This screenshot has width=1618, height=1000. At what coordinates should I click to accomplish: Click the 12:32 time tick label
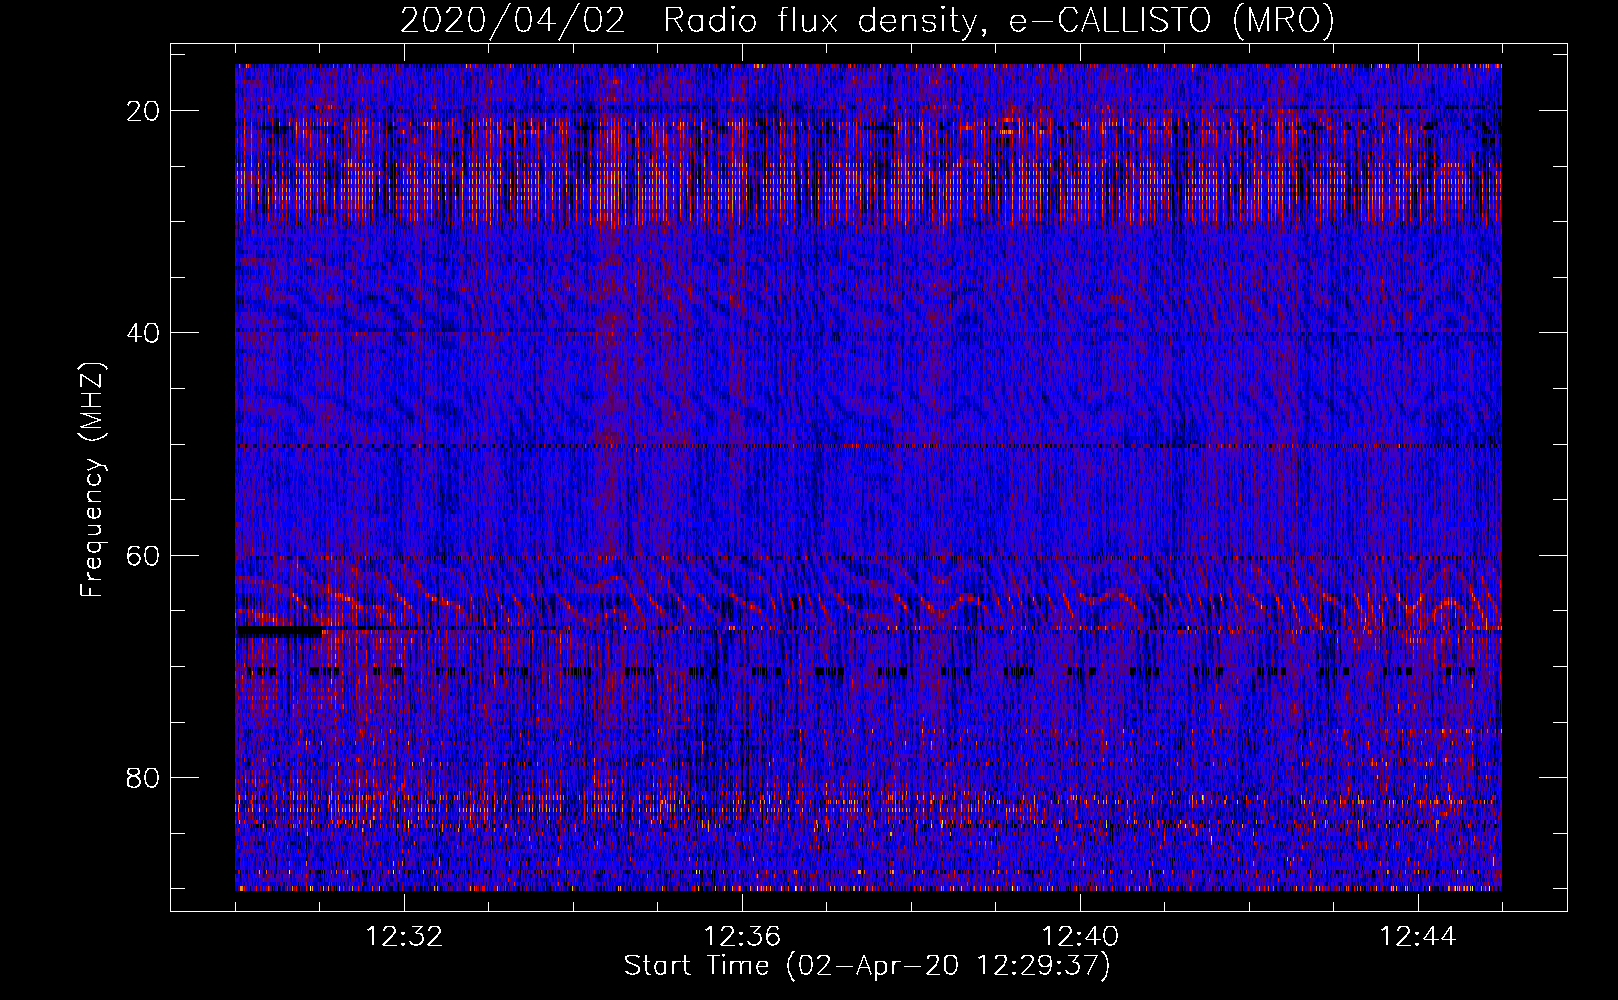point(404,937)
